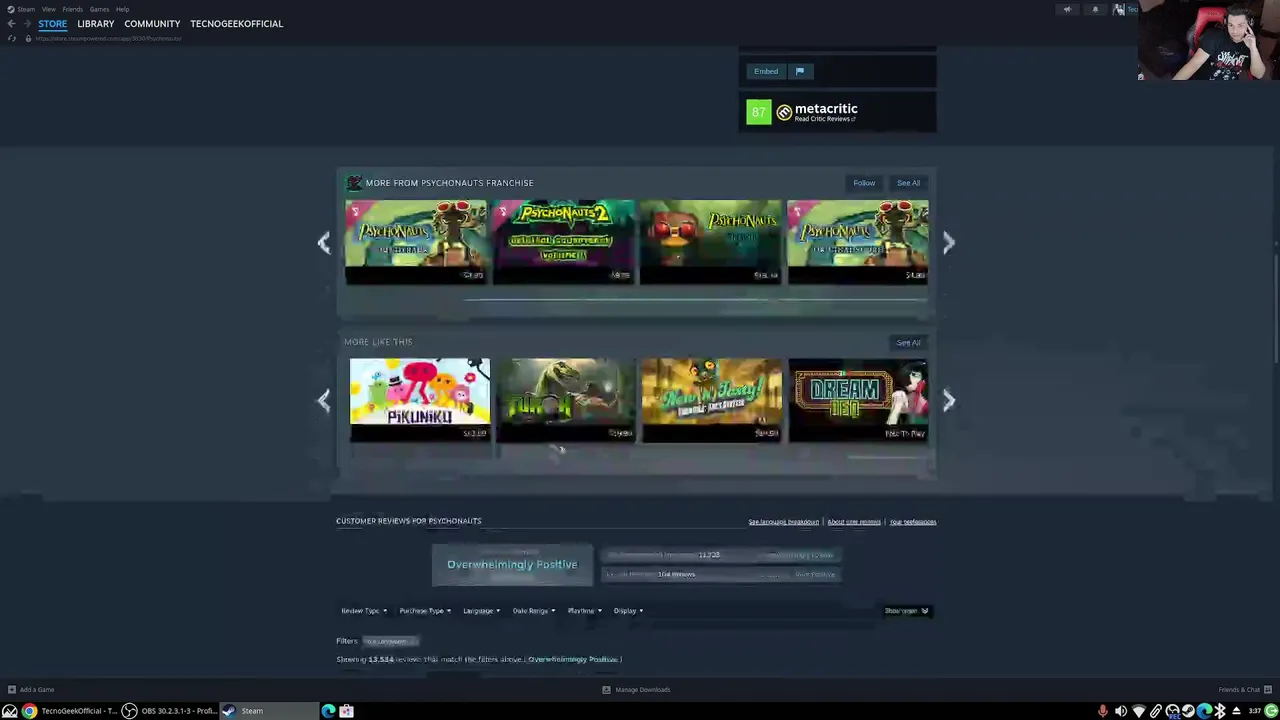This screenshot has height=720, width=1280.
Task: Click See All in the More Like This section
Action: 908,343
